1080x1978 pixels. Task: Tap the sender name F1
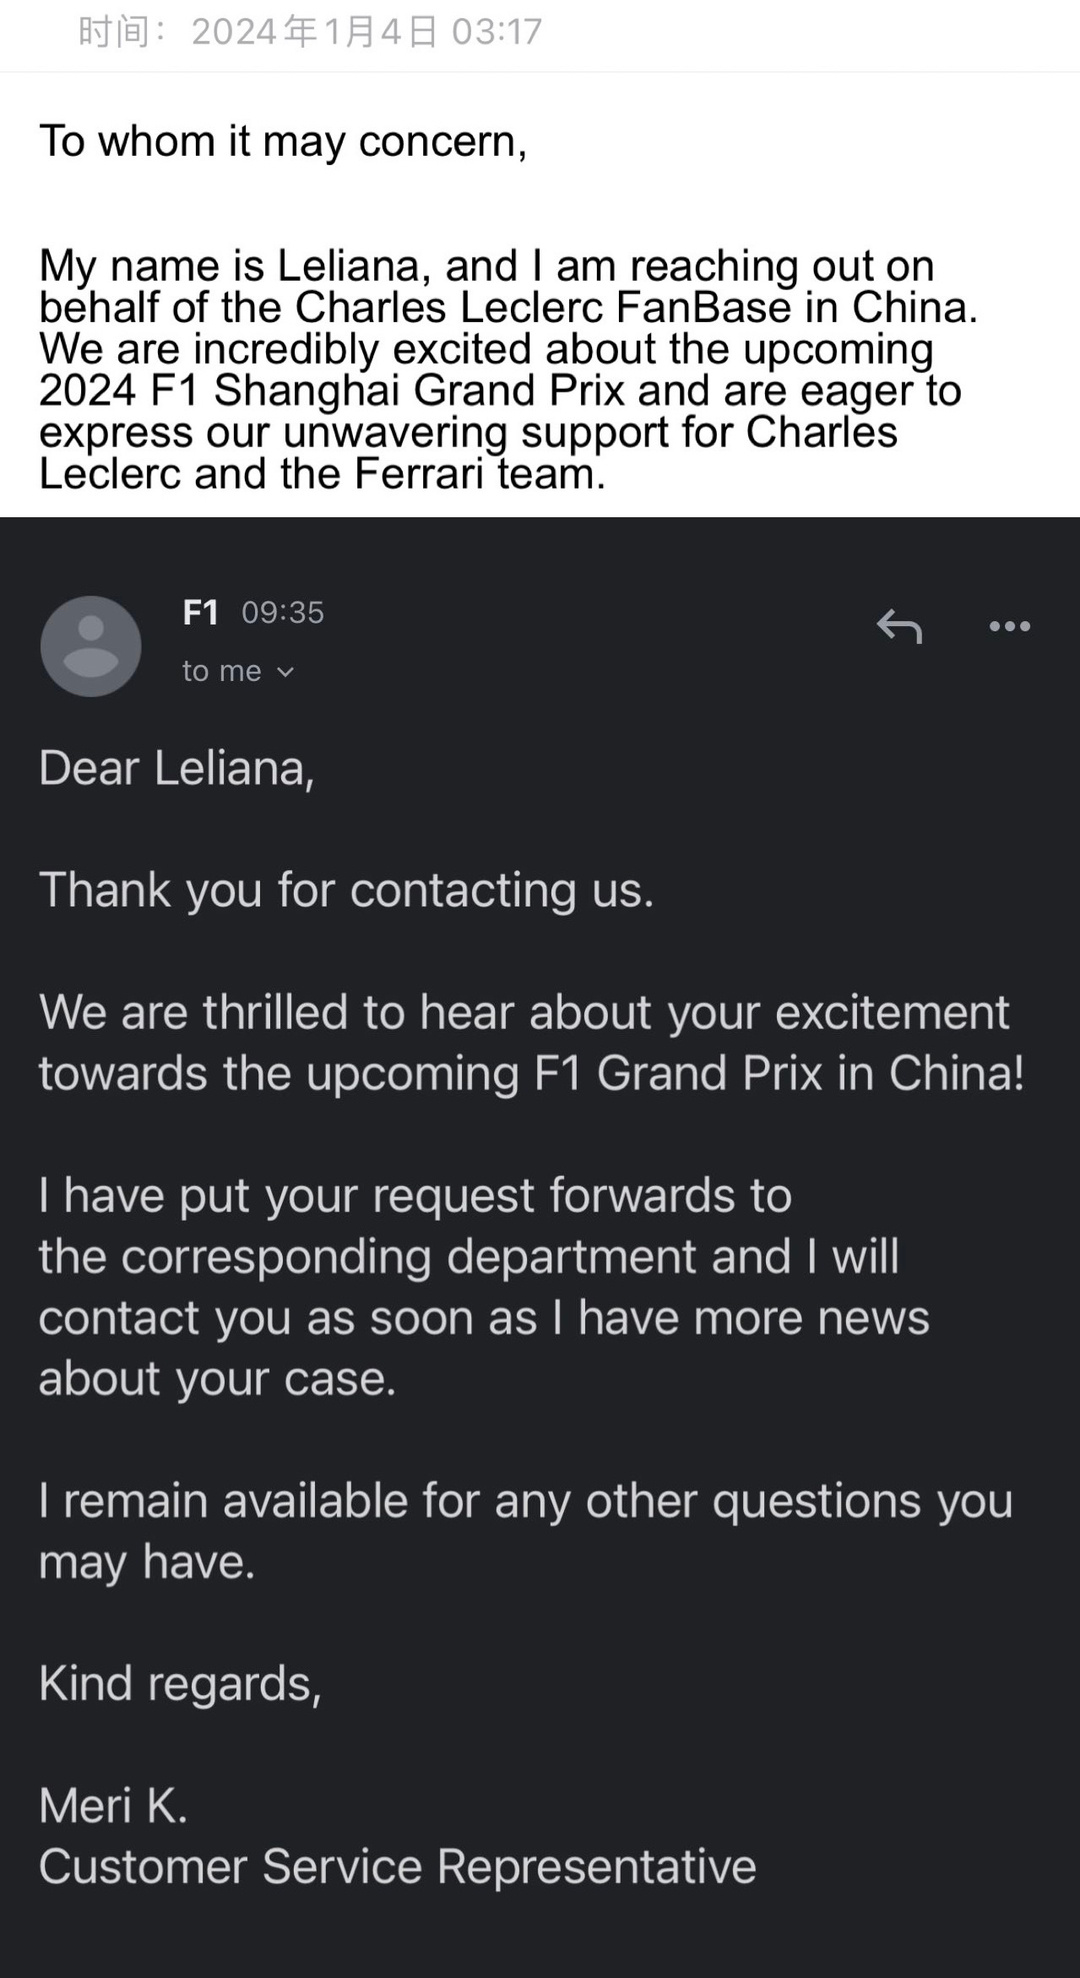[200, 612]
